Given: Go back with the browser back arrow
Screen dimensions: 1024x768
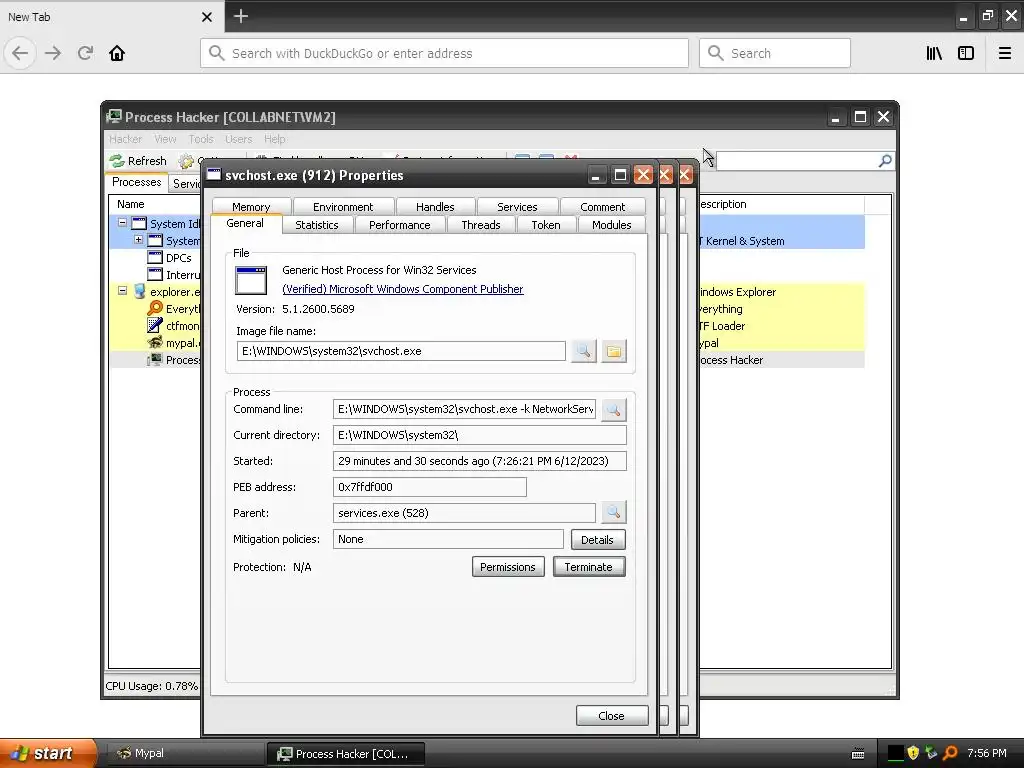Looking at the screenshot, I should point(20,53).
